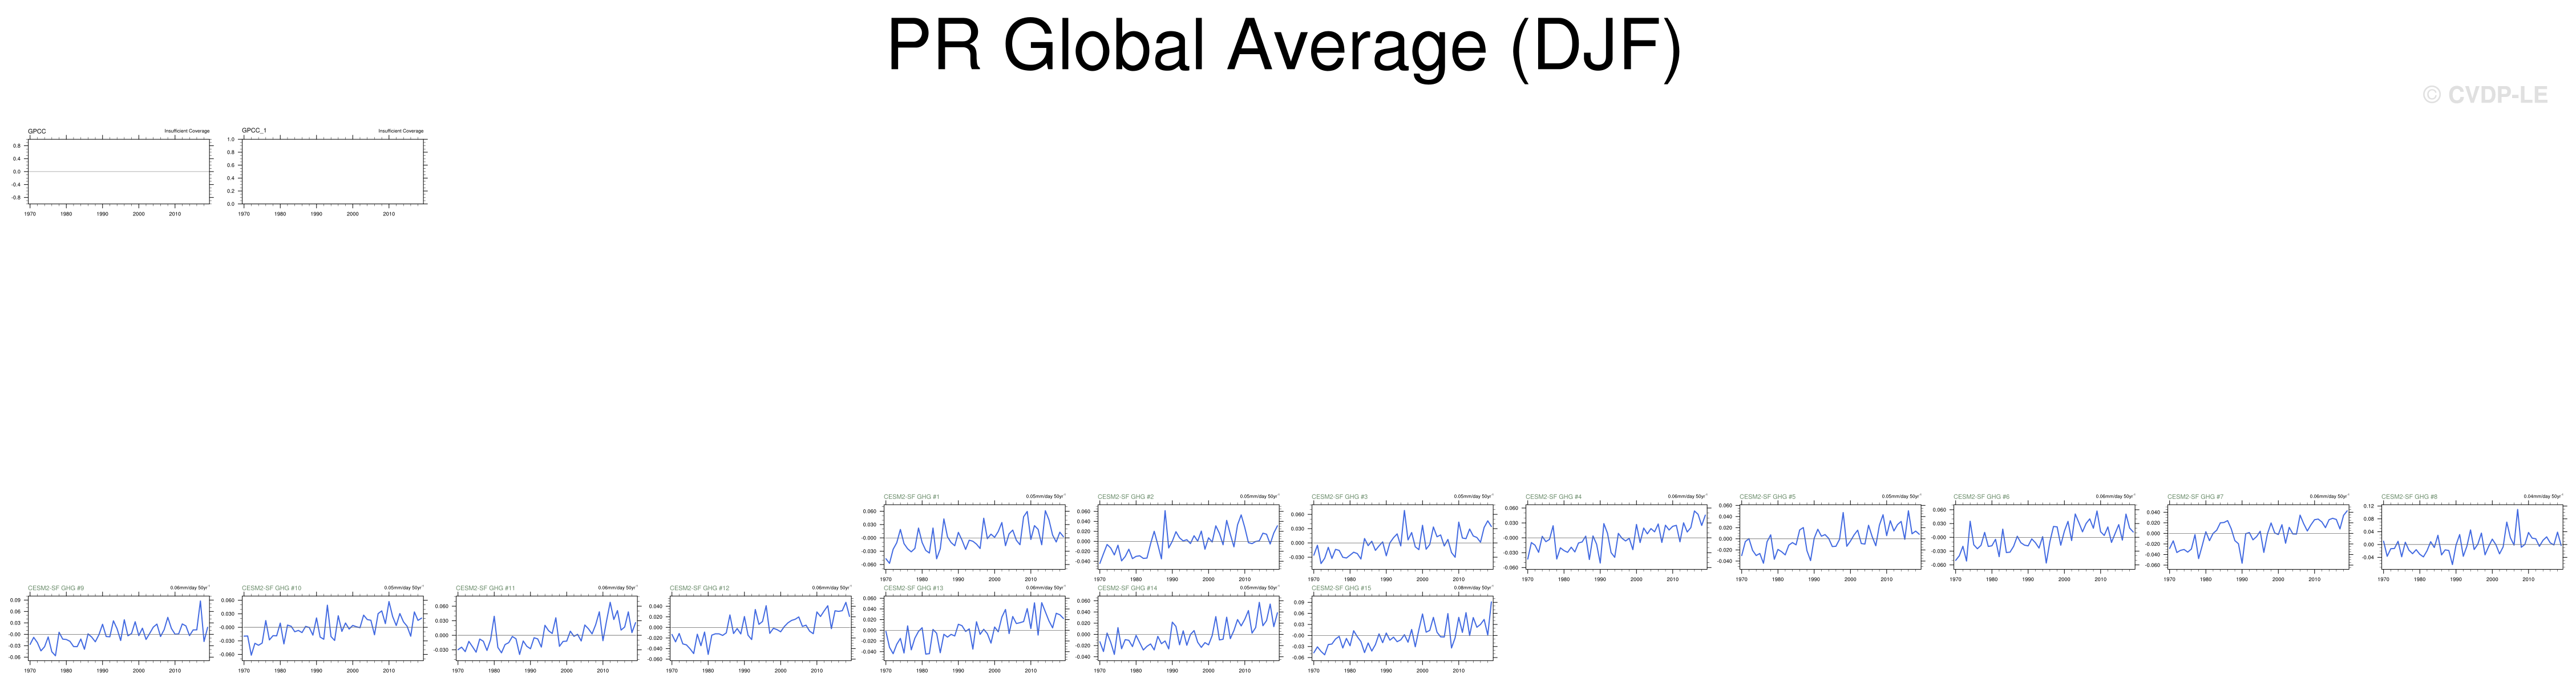
Task: Click the CESM2-SF GHG #14 title label
Action: point(1127,588)
